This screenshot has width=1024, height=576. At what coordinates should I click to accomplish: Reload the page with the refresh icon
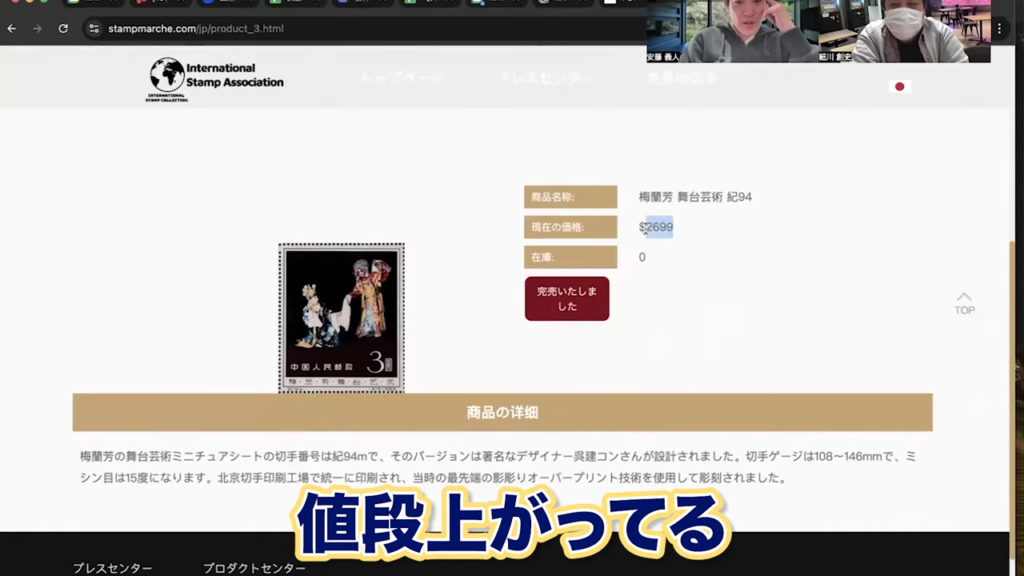pos(63,29)
